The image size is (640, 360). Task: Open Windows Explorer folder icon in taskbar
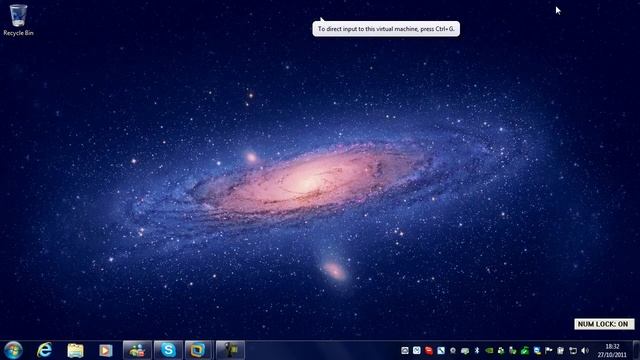[x=76, y=350]
